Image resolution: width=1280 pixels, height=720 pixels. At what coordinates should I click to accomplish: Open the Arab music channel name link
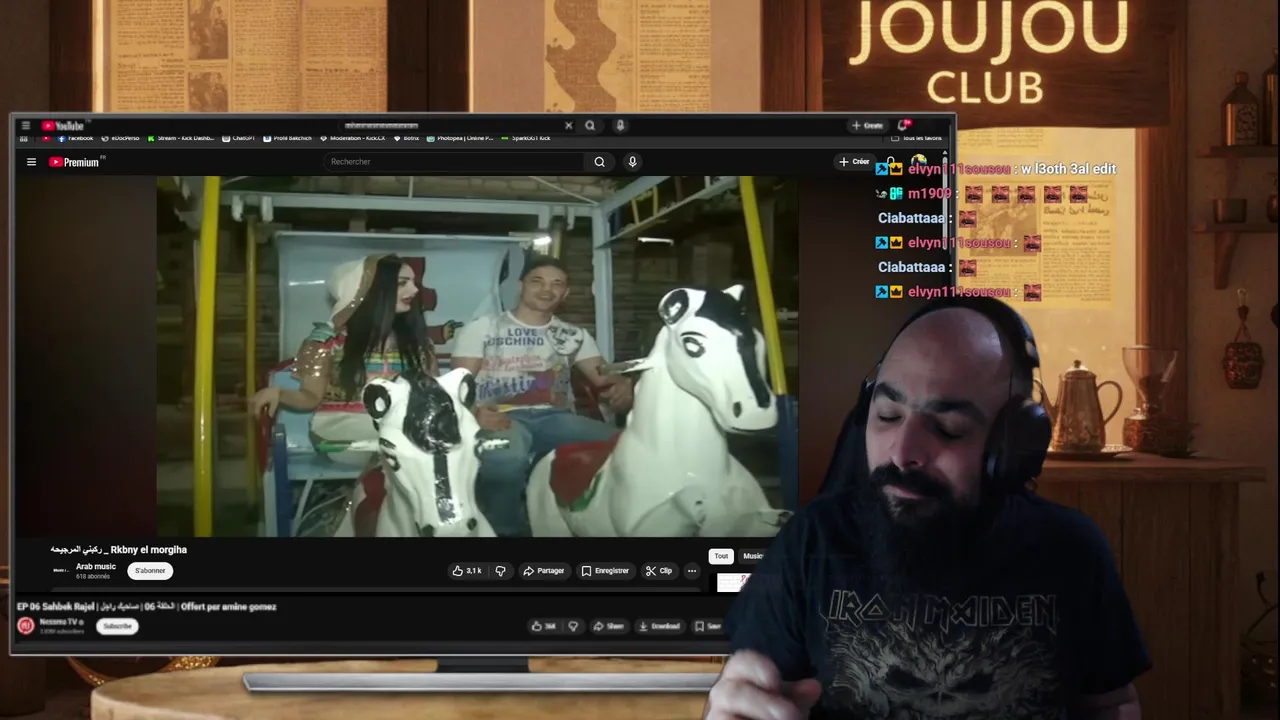click(x=96, y=567)
